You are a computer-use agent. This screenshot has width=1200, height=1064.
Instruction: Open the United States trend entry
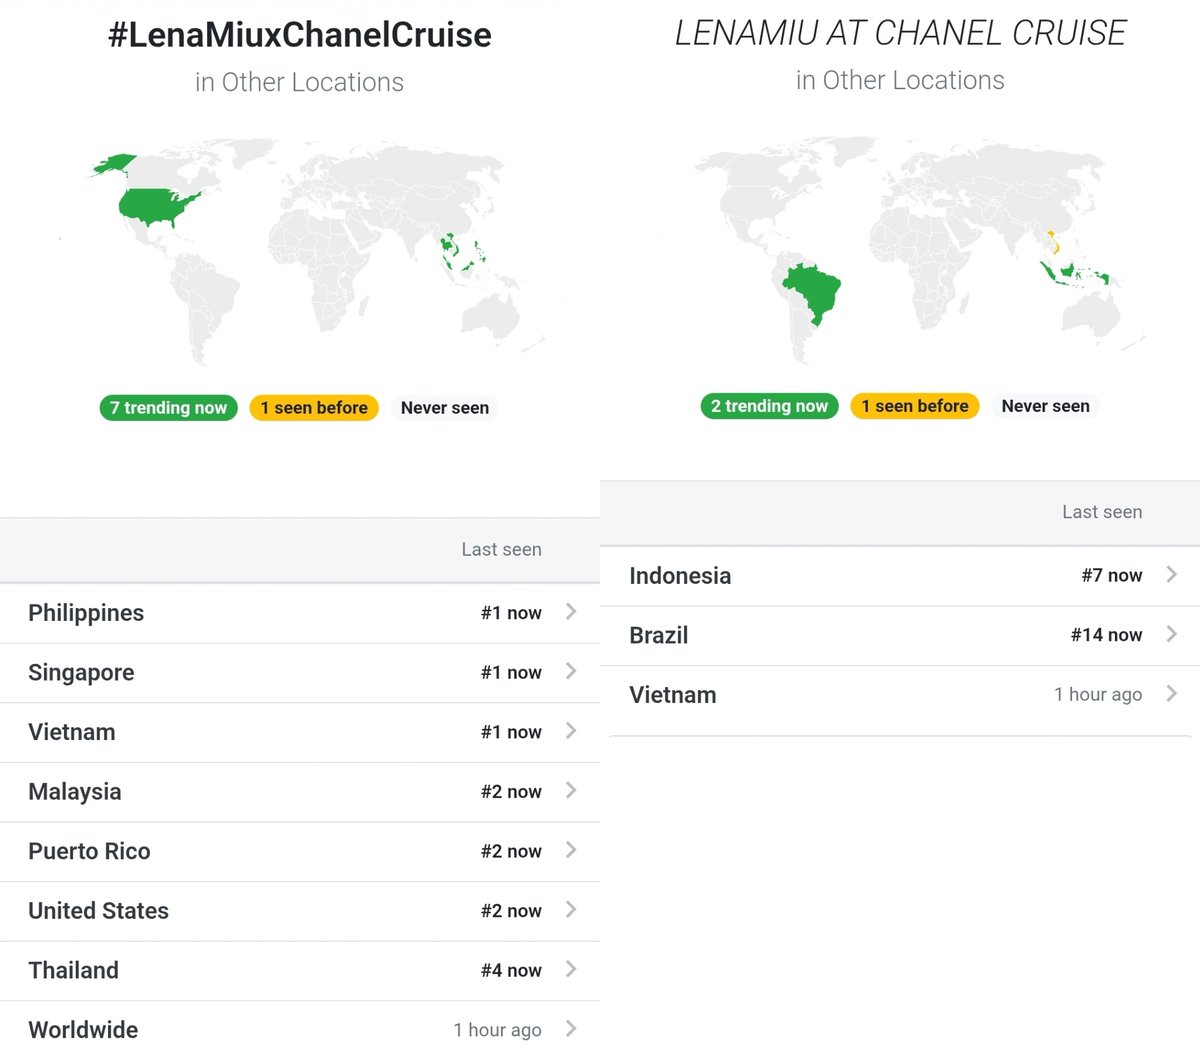(x=300, y=911)
